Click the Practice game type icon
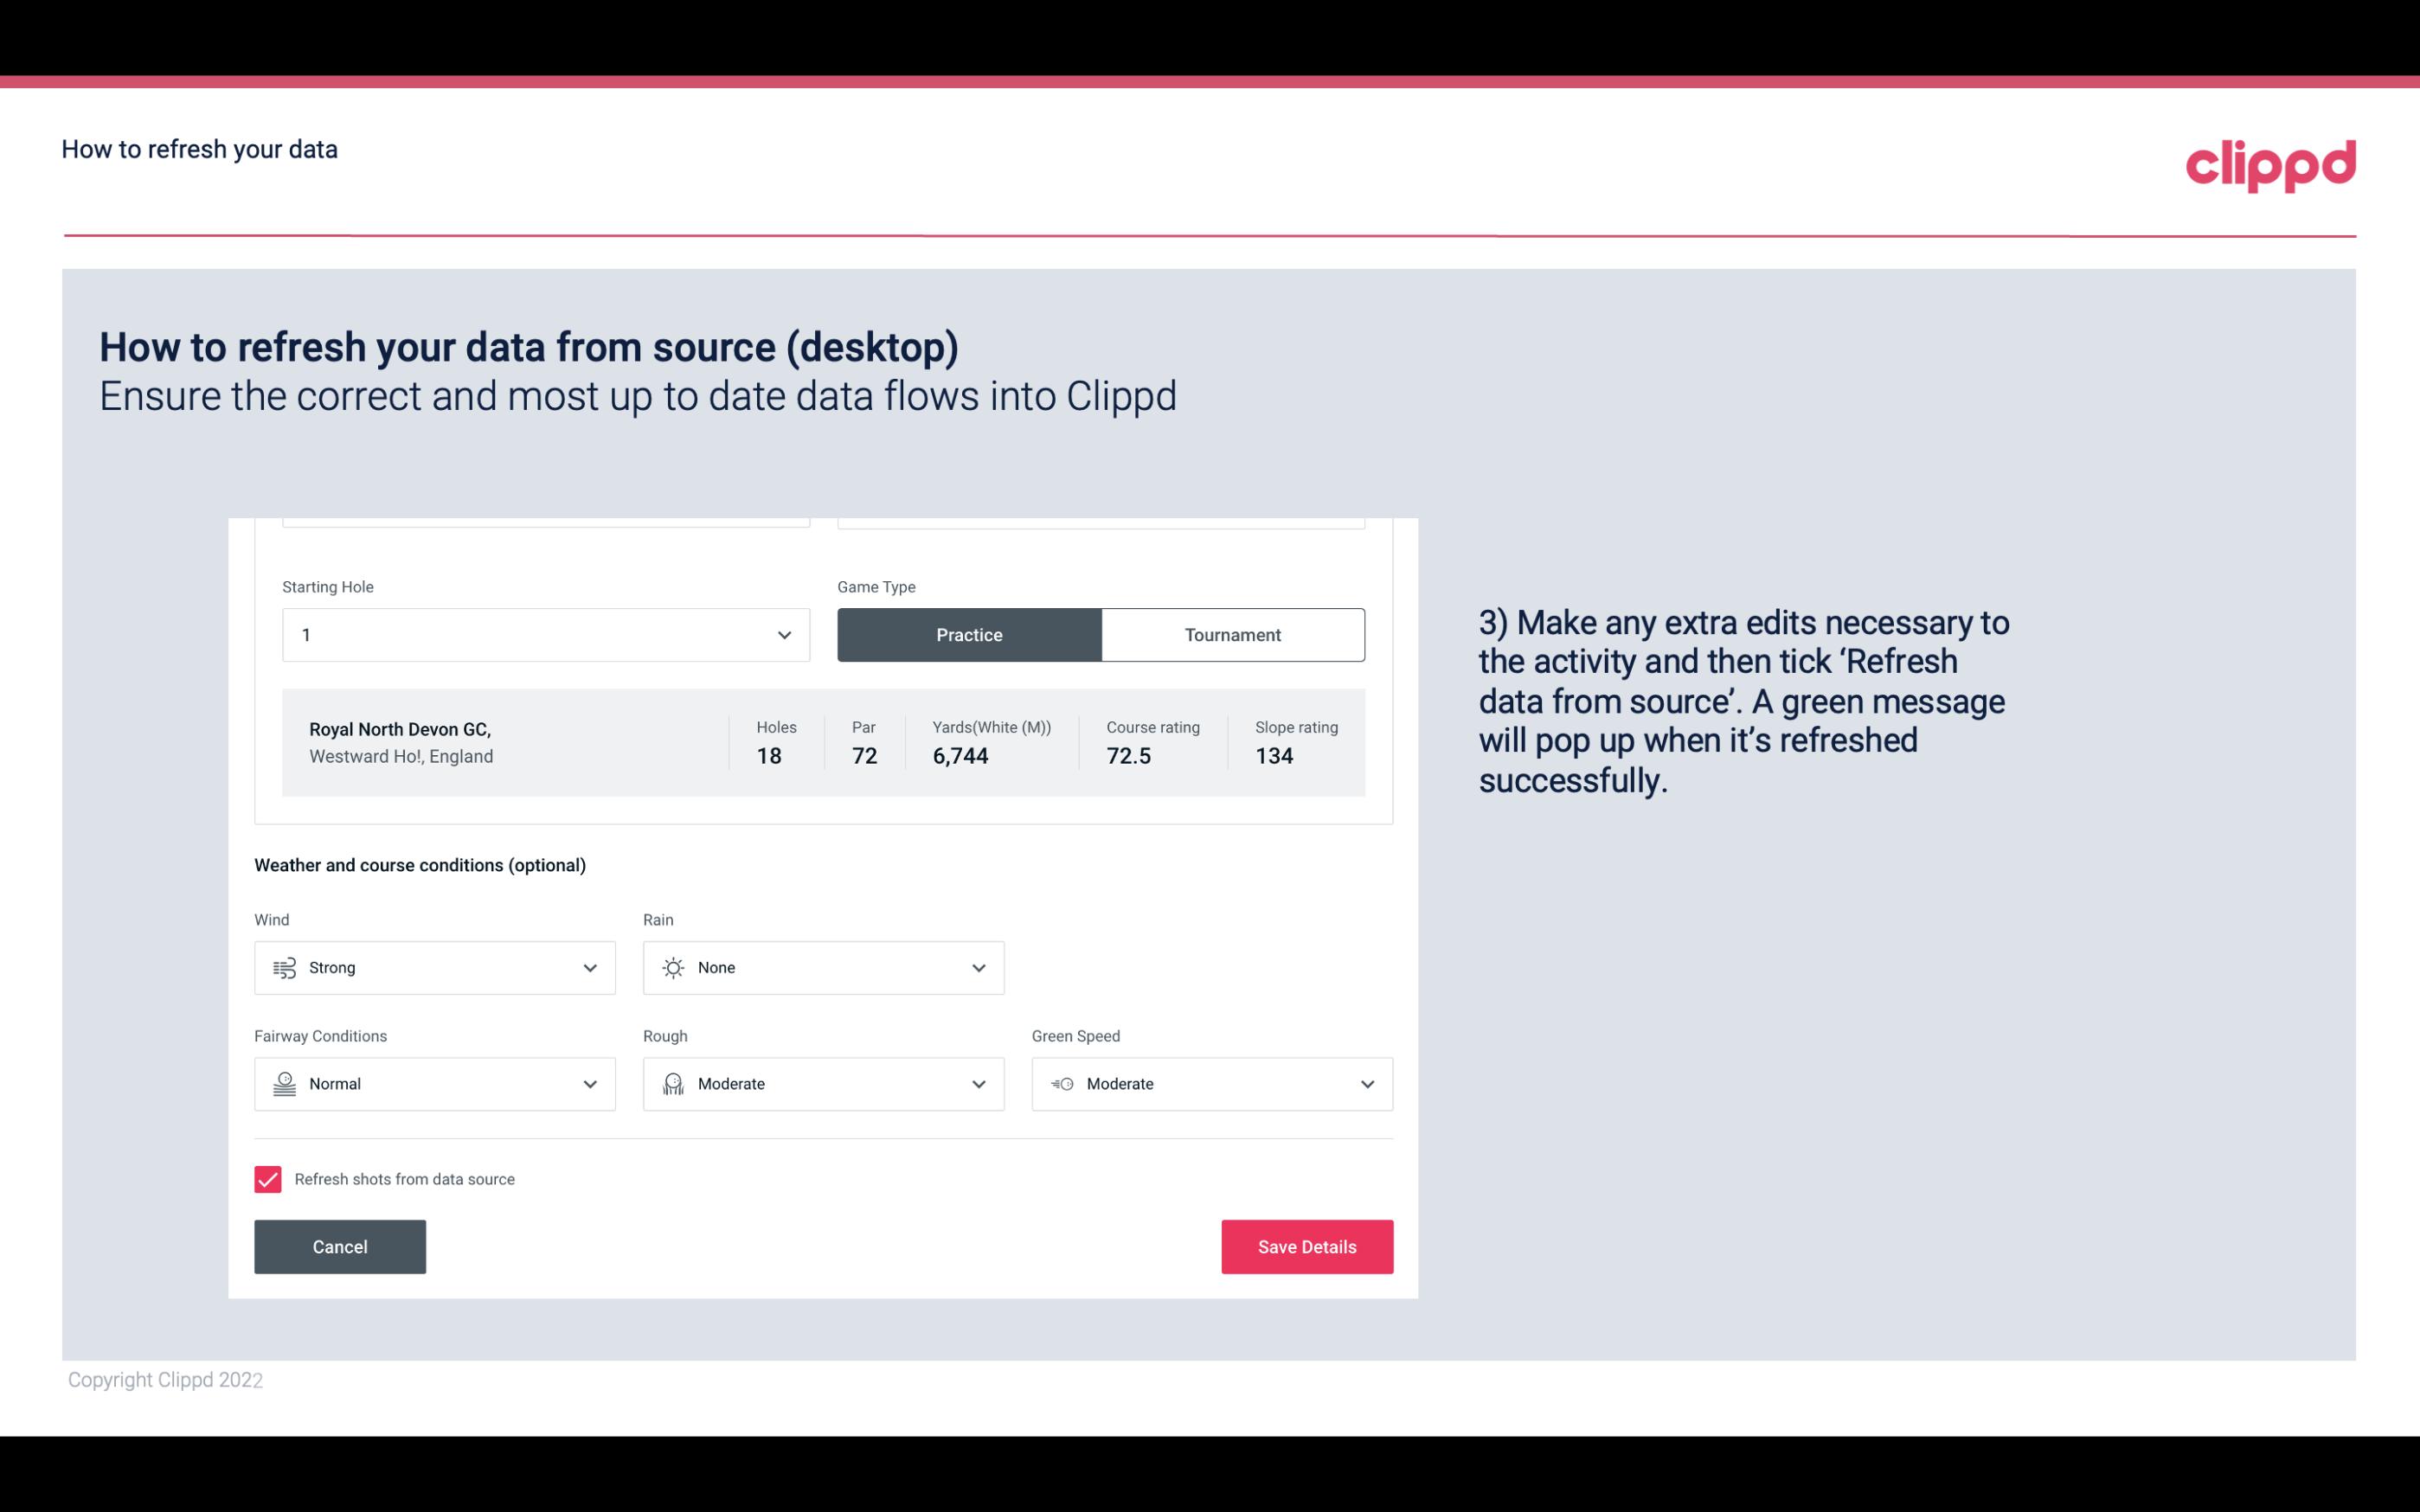 969,634
